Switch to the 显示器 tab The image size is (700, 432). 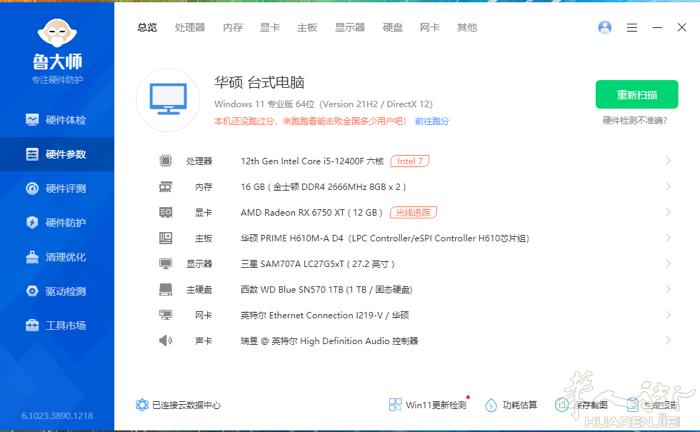coord(350,28)
